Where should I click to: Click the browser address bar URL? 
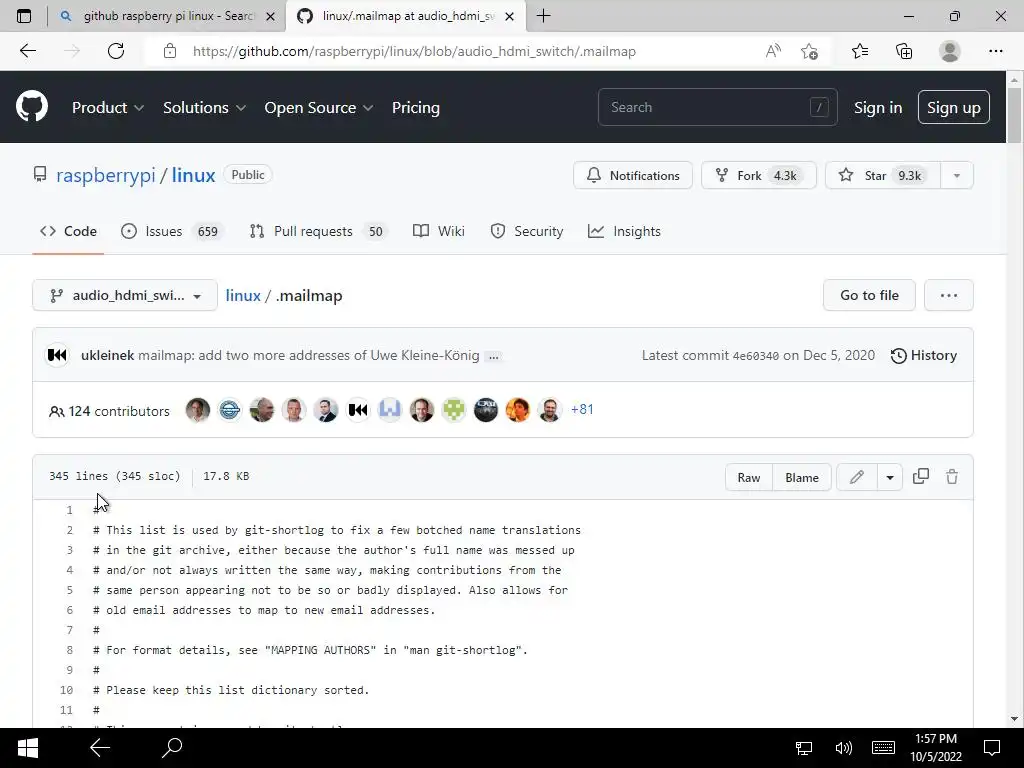point(414,52)
